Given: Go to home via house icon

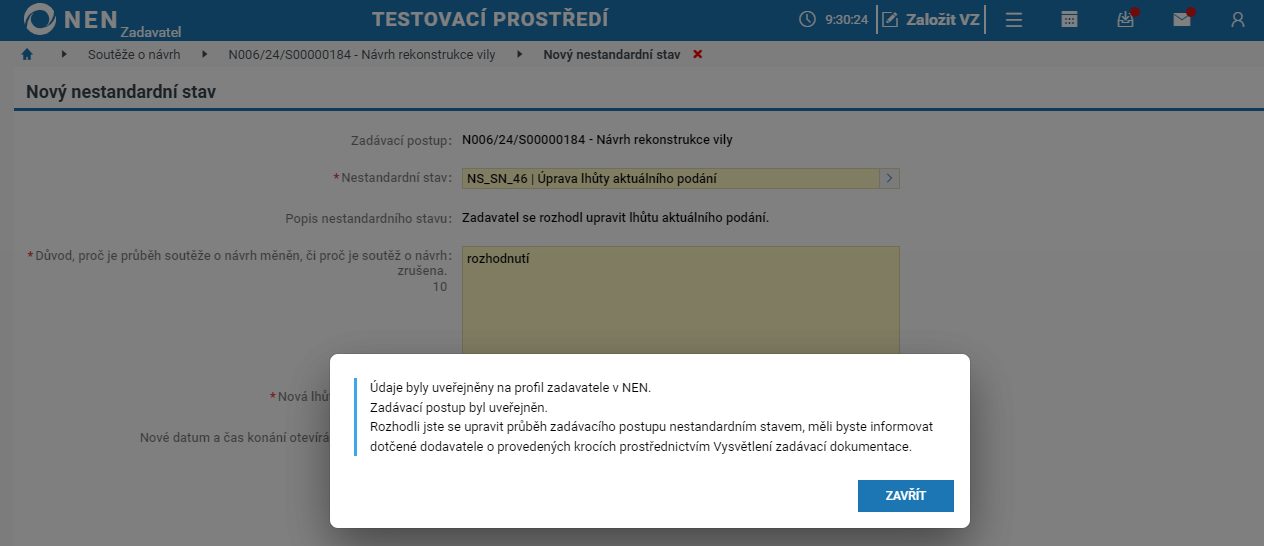Looking at the screenshot, I should [27, 54].
